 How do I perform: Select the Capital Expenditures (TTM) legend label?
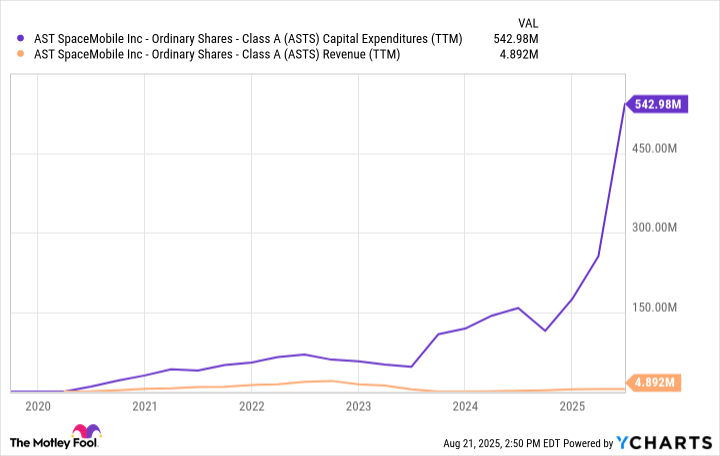(x=248, y=39)
